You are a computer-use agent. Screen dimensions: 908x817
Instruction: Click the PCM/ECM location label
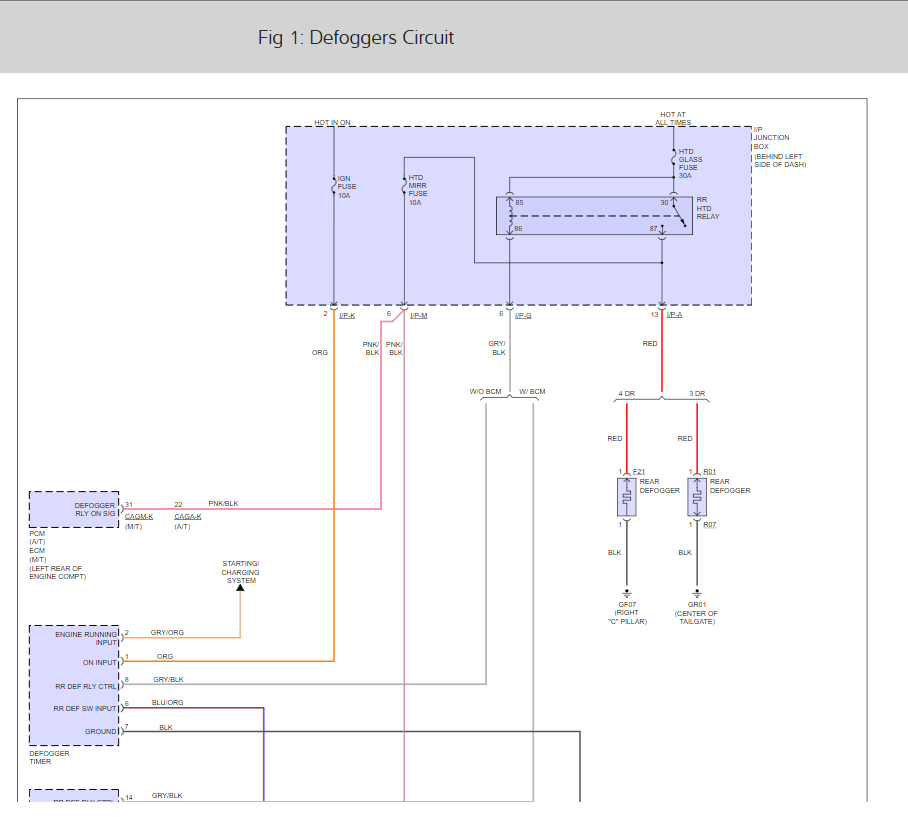click(x=57, y=555)
